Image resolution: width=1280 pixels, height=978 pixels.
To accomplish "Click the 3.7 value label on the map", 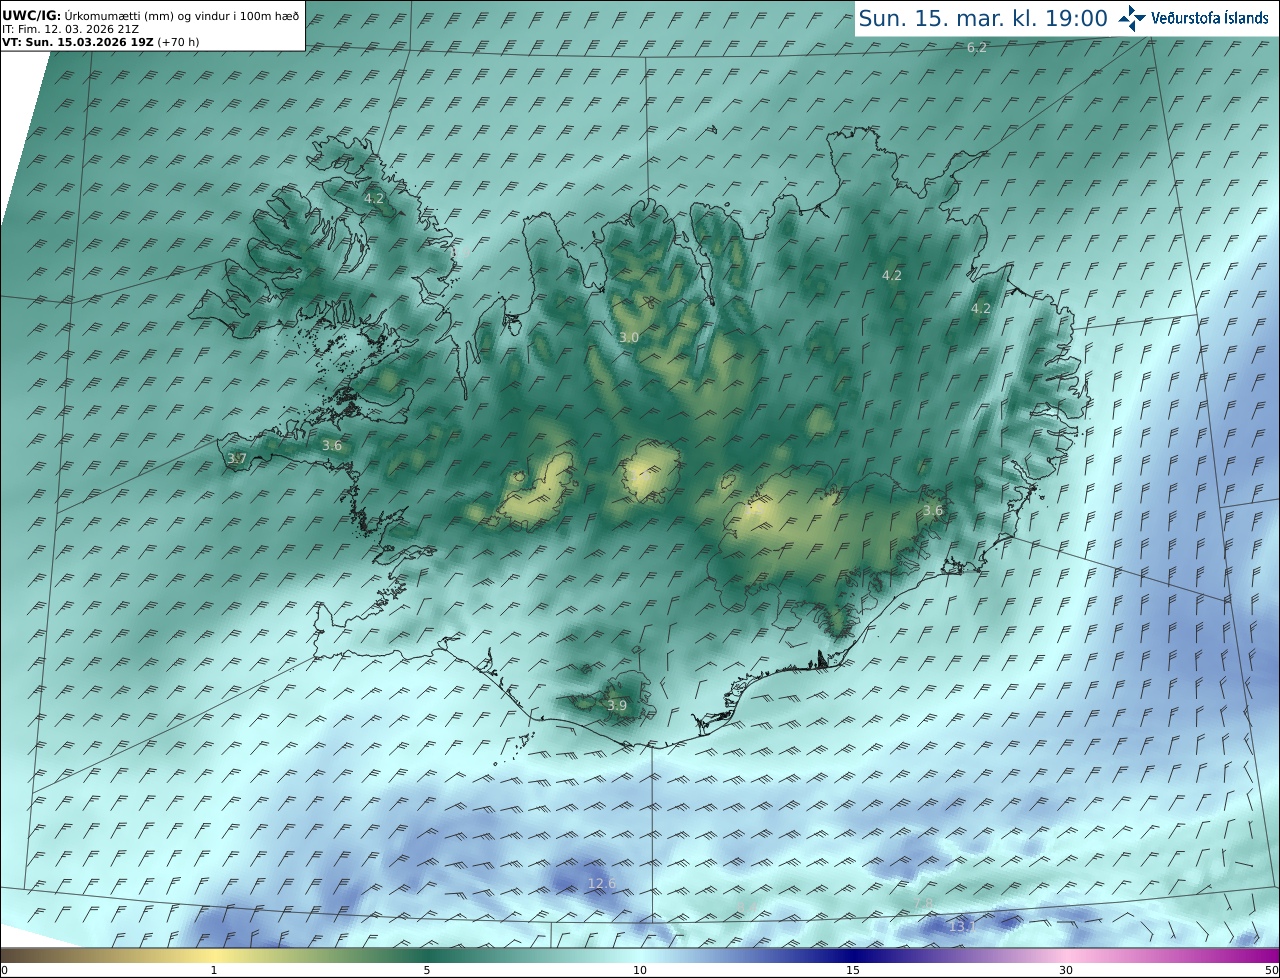I will click(236, 458).
